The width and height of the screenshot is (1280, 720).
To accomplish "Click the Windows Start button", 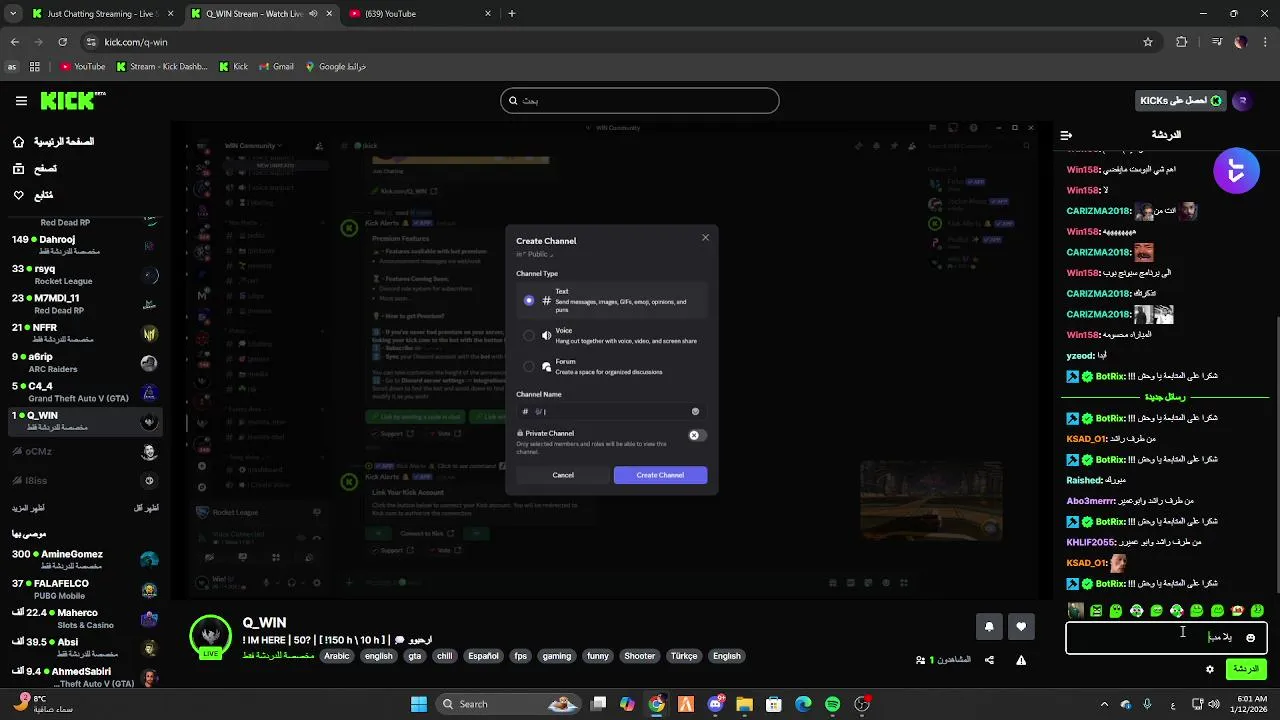I will [x=419, y=704].
